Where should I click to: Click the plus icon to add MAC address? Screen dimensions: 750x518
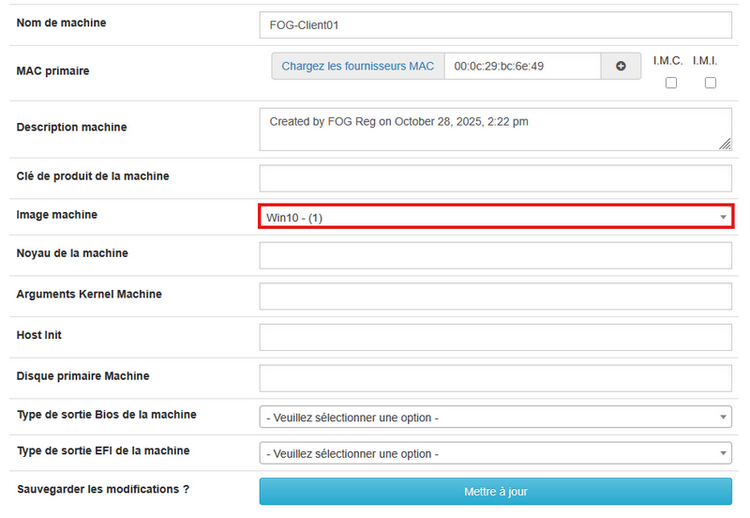pyautogui.click(x=620, y=66)
